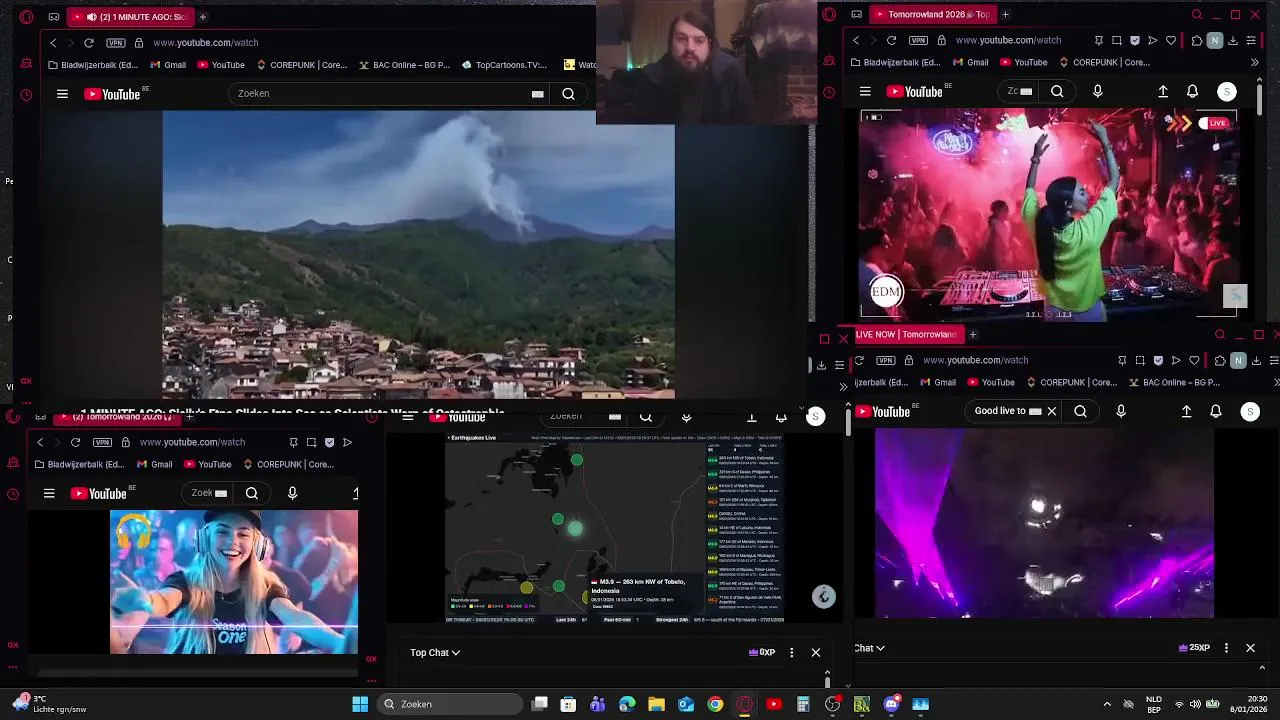
Task: Open Calculator from the taskbar
Action: (x=803, y=704)
